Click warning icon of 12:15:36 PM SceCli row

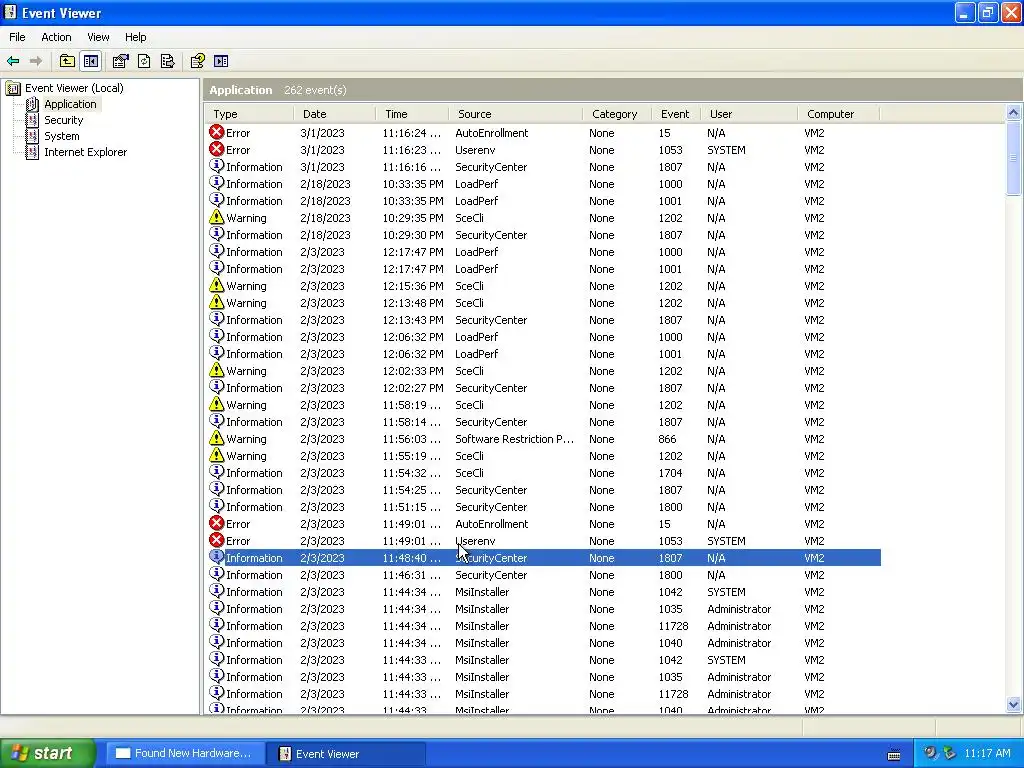(x=216, y=285)
